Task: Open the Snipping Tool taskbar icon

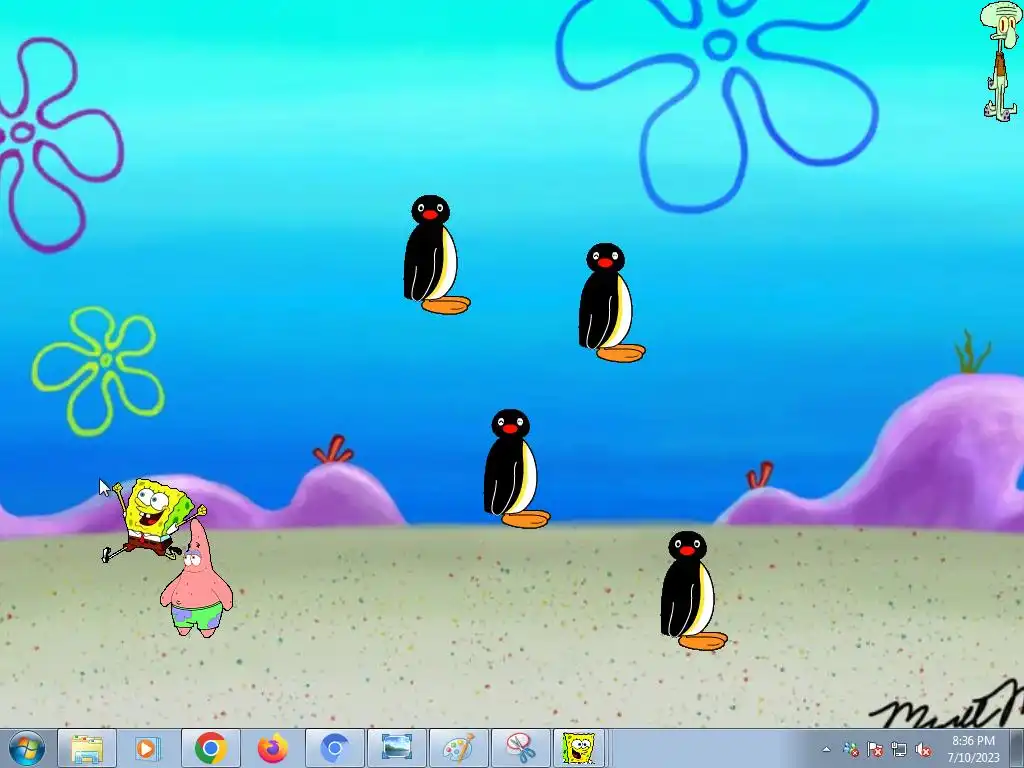Action: pos(520,748)
